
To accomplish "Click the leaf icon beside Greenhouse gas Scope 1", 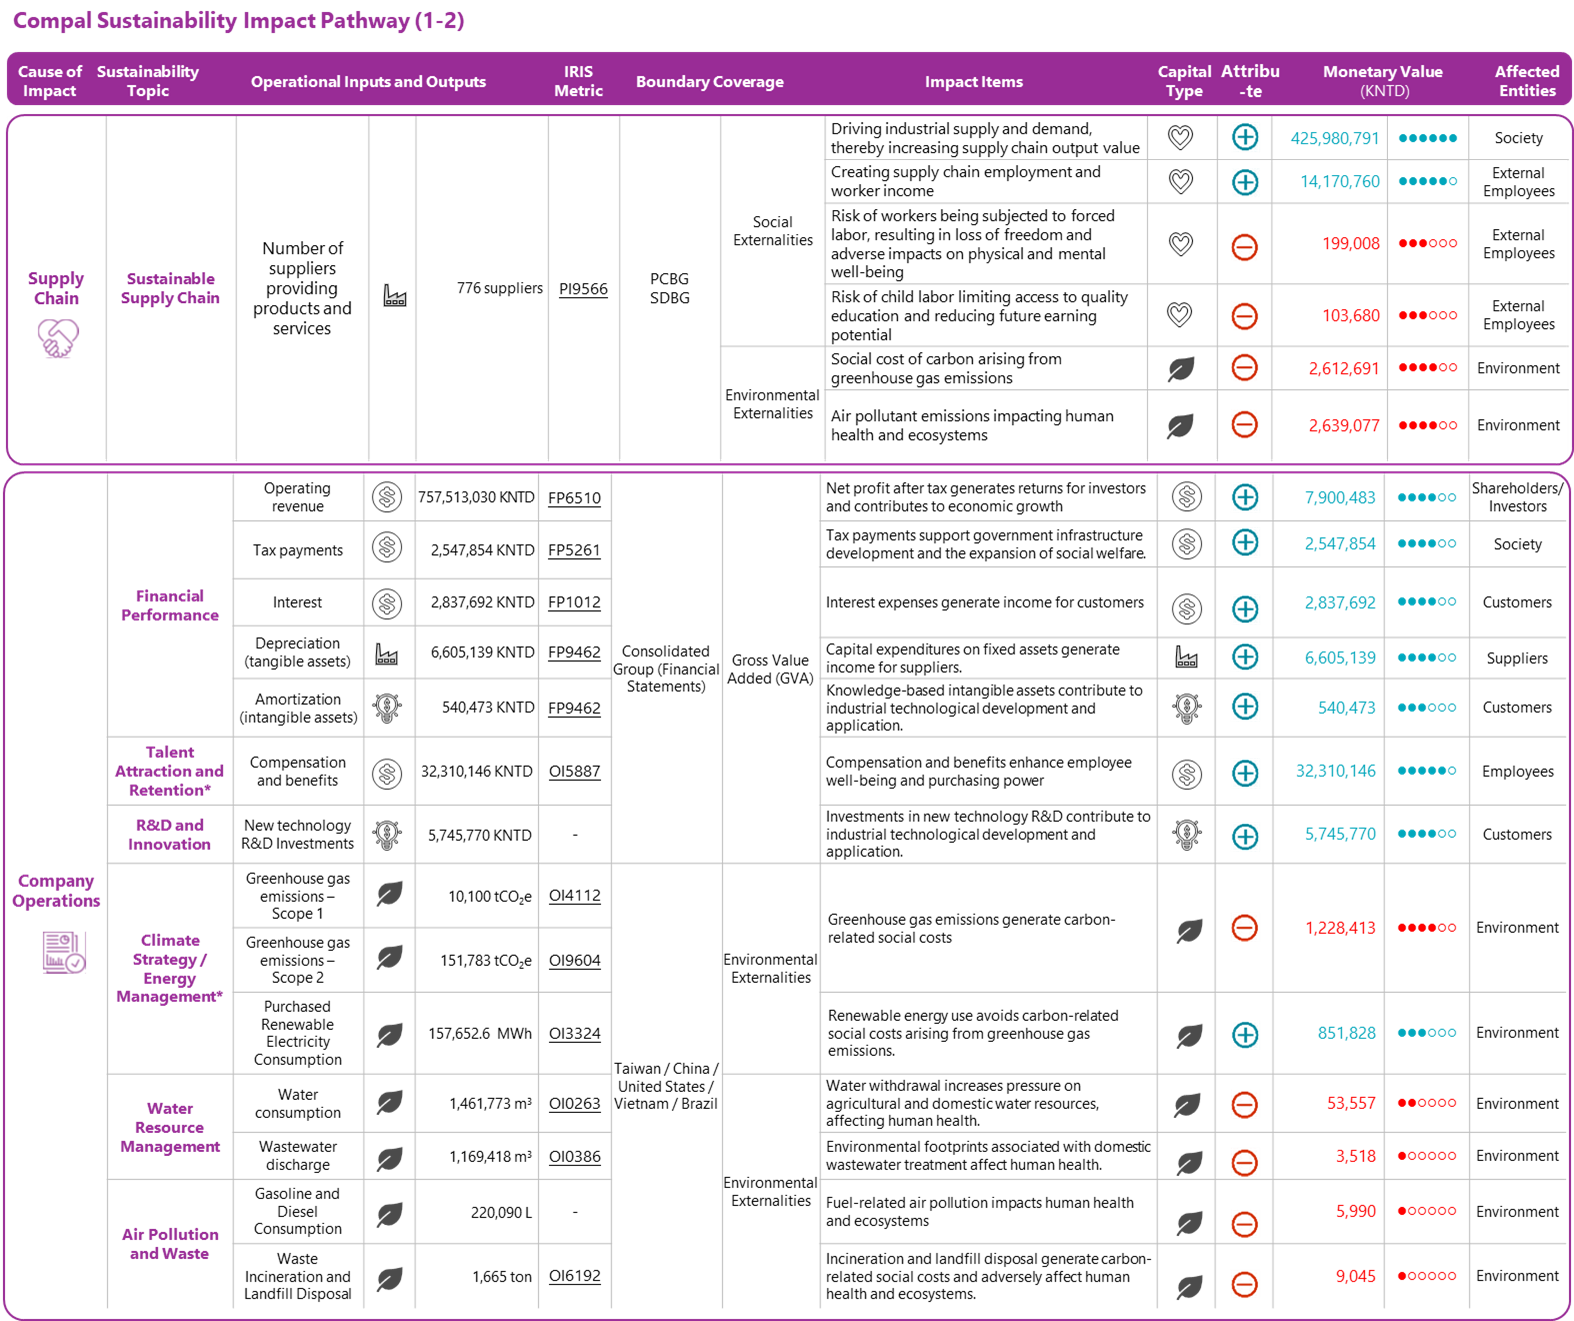I will pyautogui.click(x=390, y=894).
